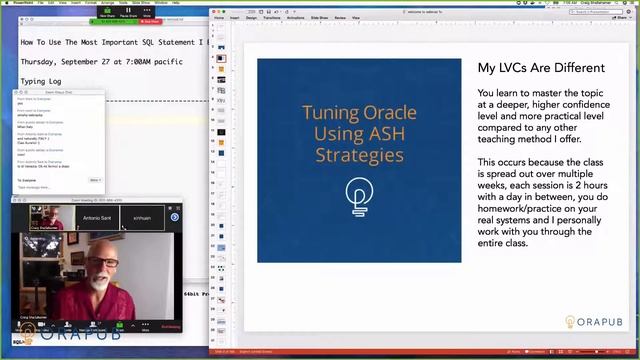Click the Tuning Oracle Using ASH Strategies image

click(359, 160)
